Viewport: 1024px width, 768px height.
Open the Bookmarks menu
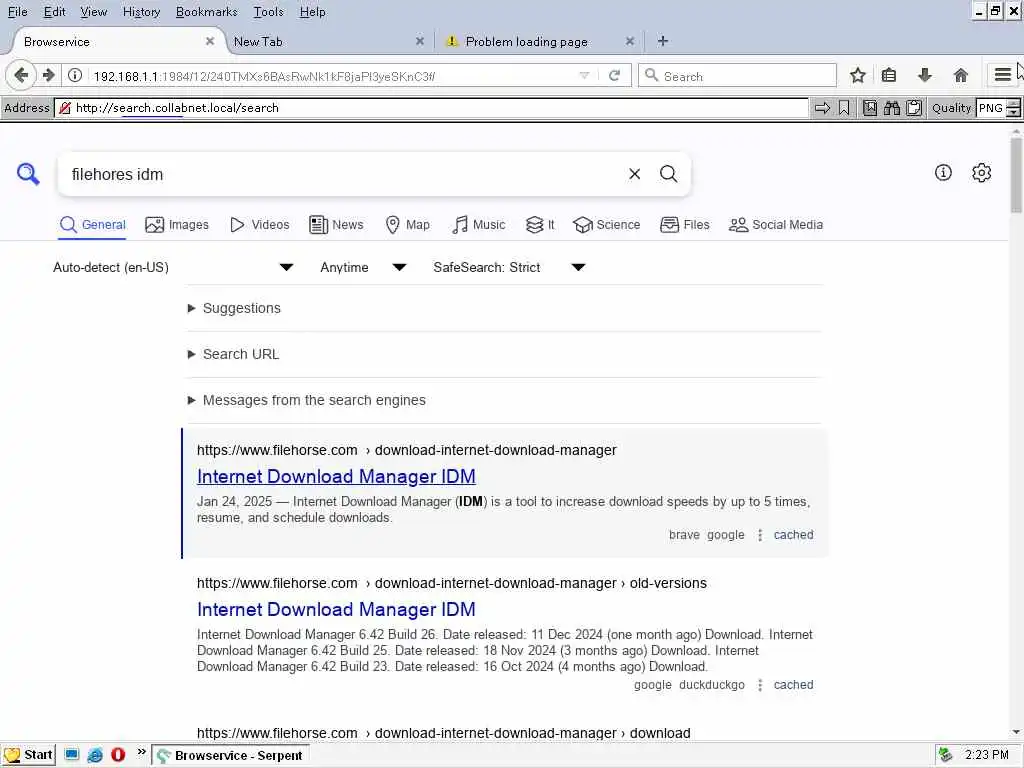point(206,12)
